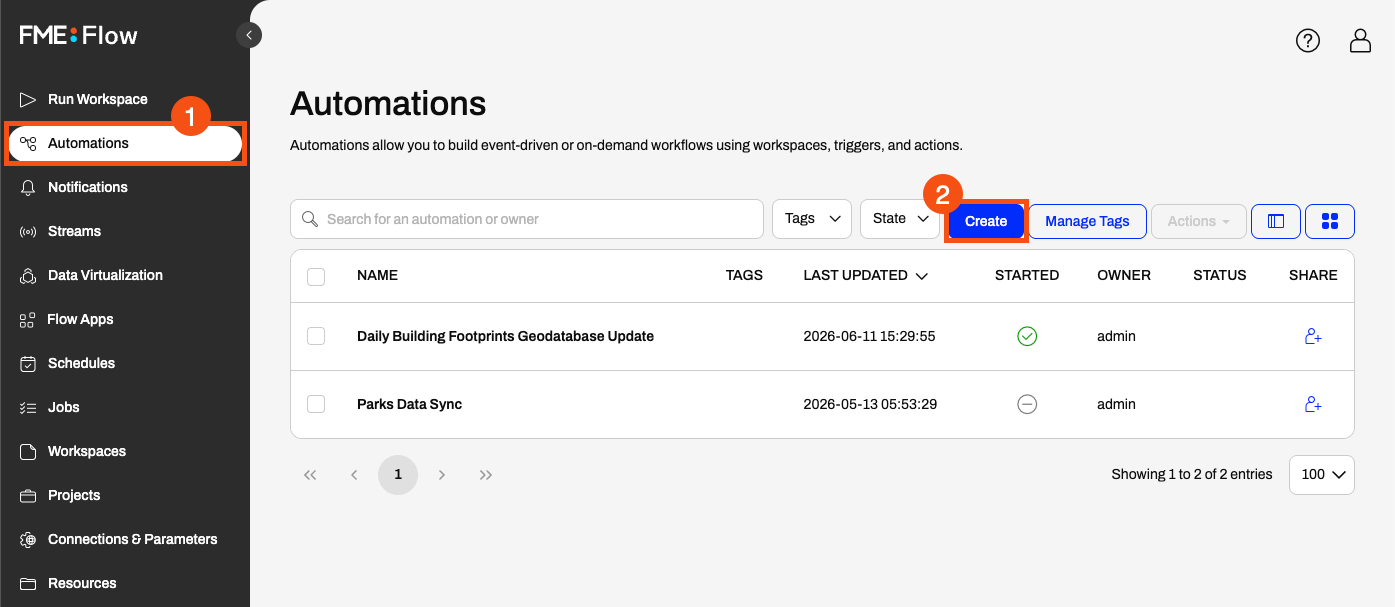Click the Manage Tags button
Viewport: 1395px width, 607px height.
[x=1087, y=221]
